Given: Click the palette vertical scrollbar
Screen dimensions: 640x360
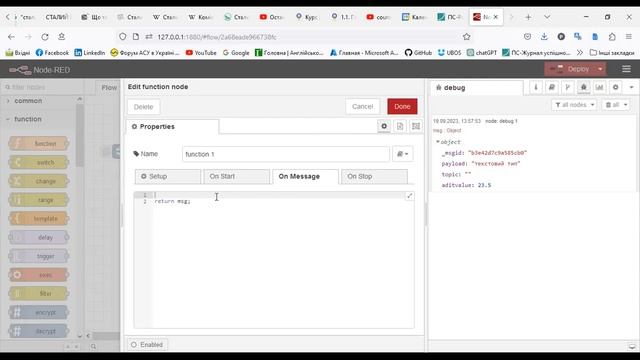Looking at the screenshot, I should pyautogui.click(x=80, y=135).
